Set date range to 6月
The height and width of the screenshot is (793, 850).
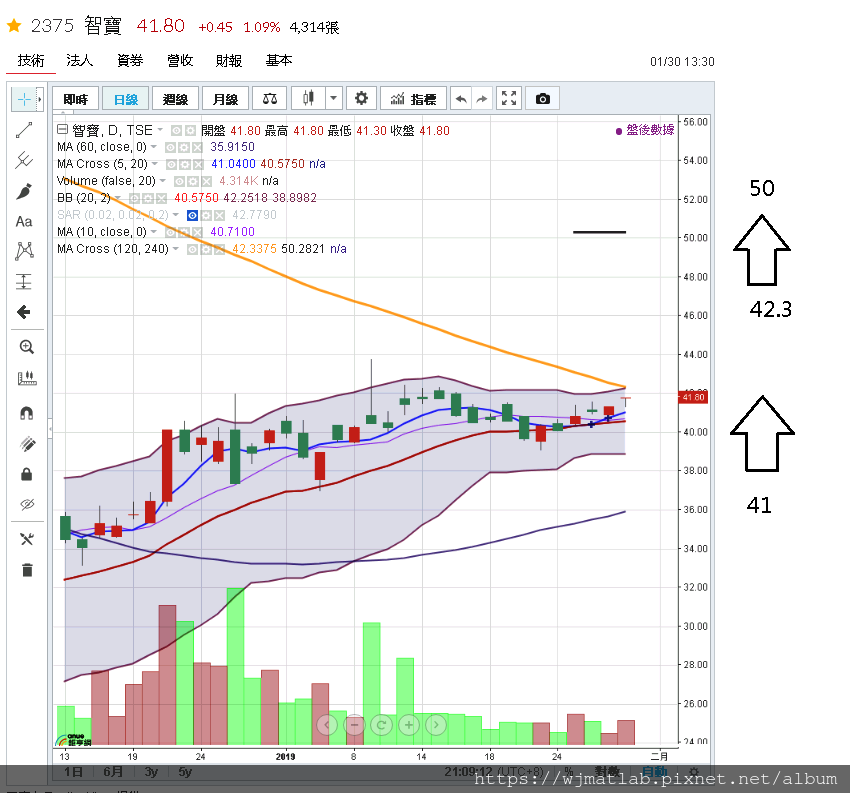click(x=113, y=771)
